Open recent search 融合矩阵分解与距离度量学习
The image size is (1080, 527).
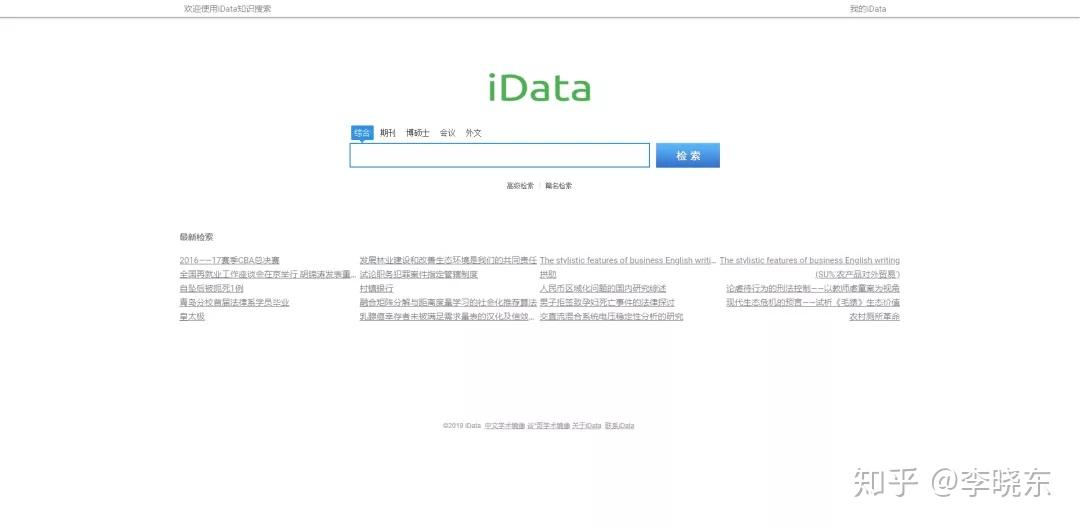pyautogui.click(x=448, y=302)
